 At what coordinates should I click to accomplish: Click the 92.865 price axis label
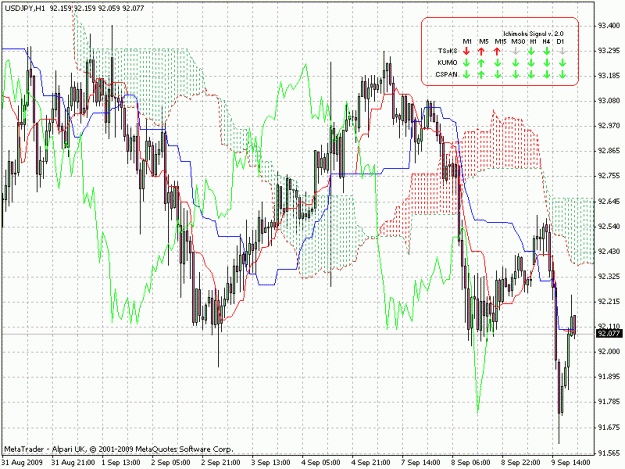(x=609, y=151)
